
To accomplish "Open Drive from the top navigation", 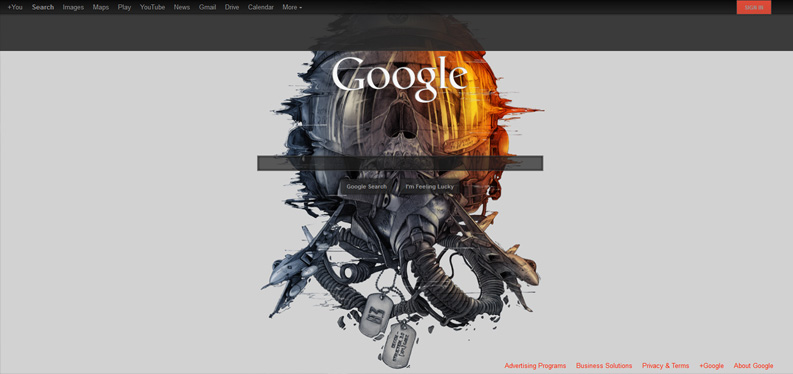I will point(232,7).
